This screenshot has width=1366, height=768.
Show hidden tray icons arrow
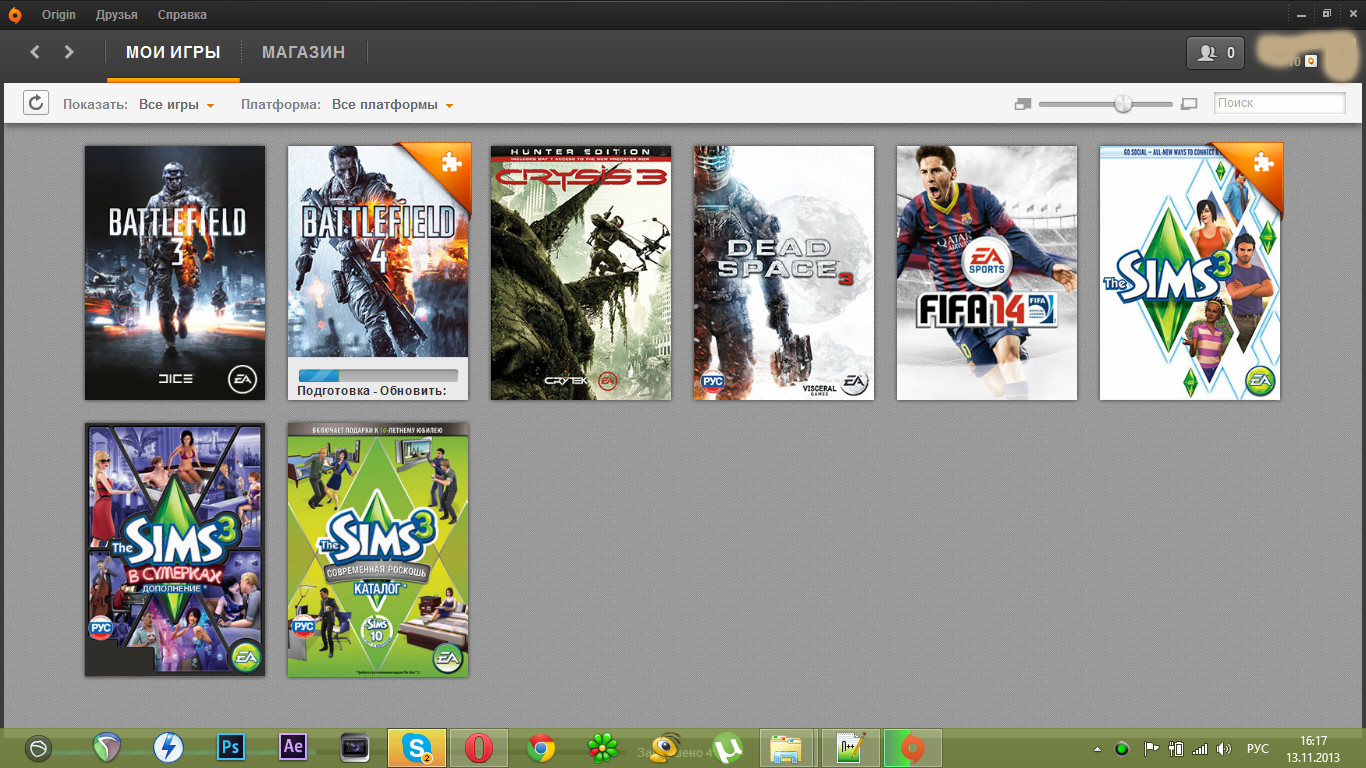pyautogui.click(x=1098, y=749)
